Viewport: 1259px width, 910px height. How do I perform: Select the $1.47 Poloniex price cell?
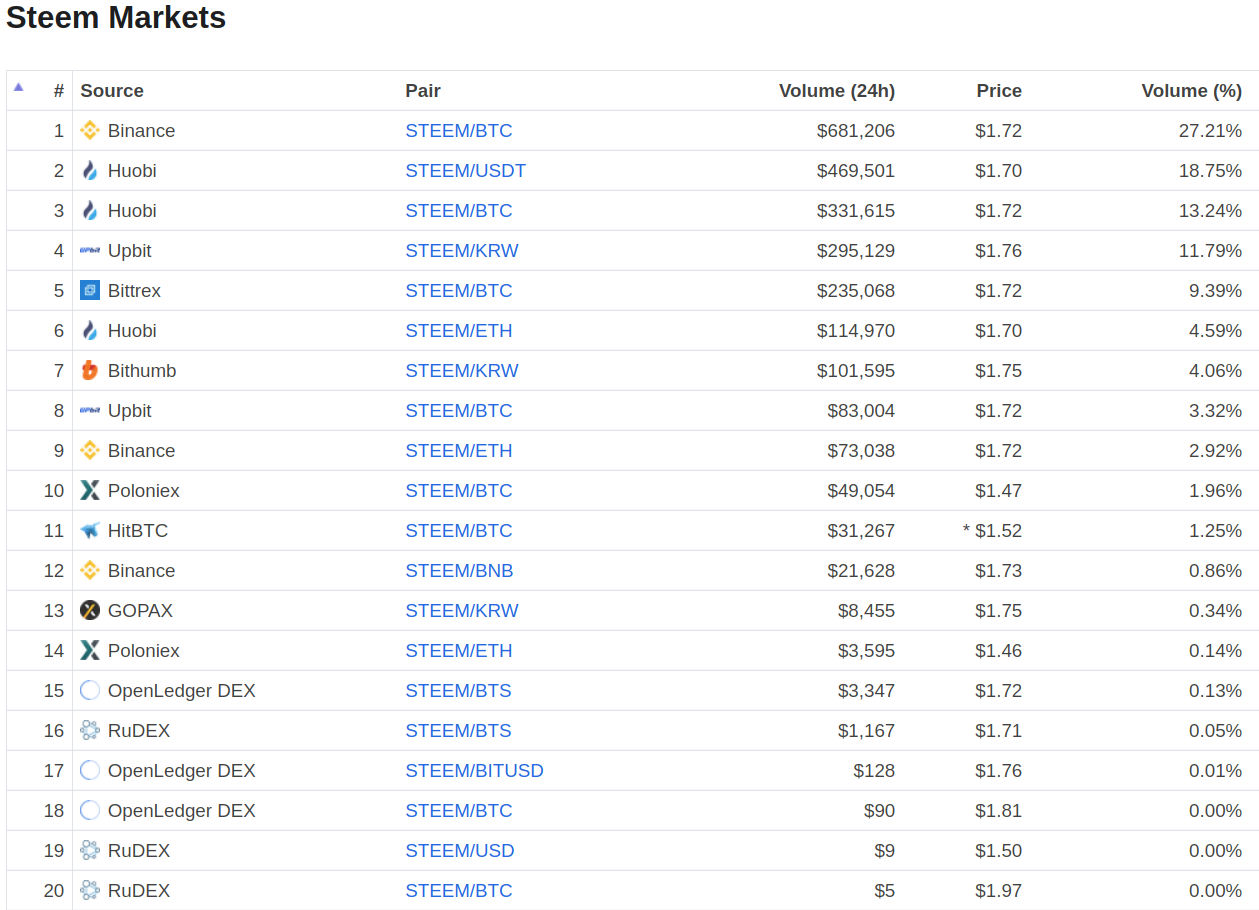(999, 490)
